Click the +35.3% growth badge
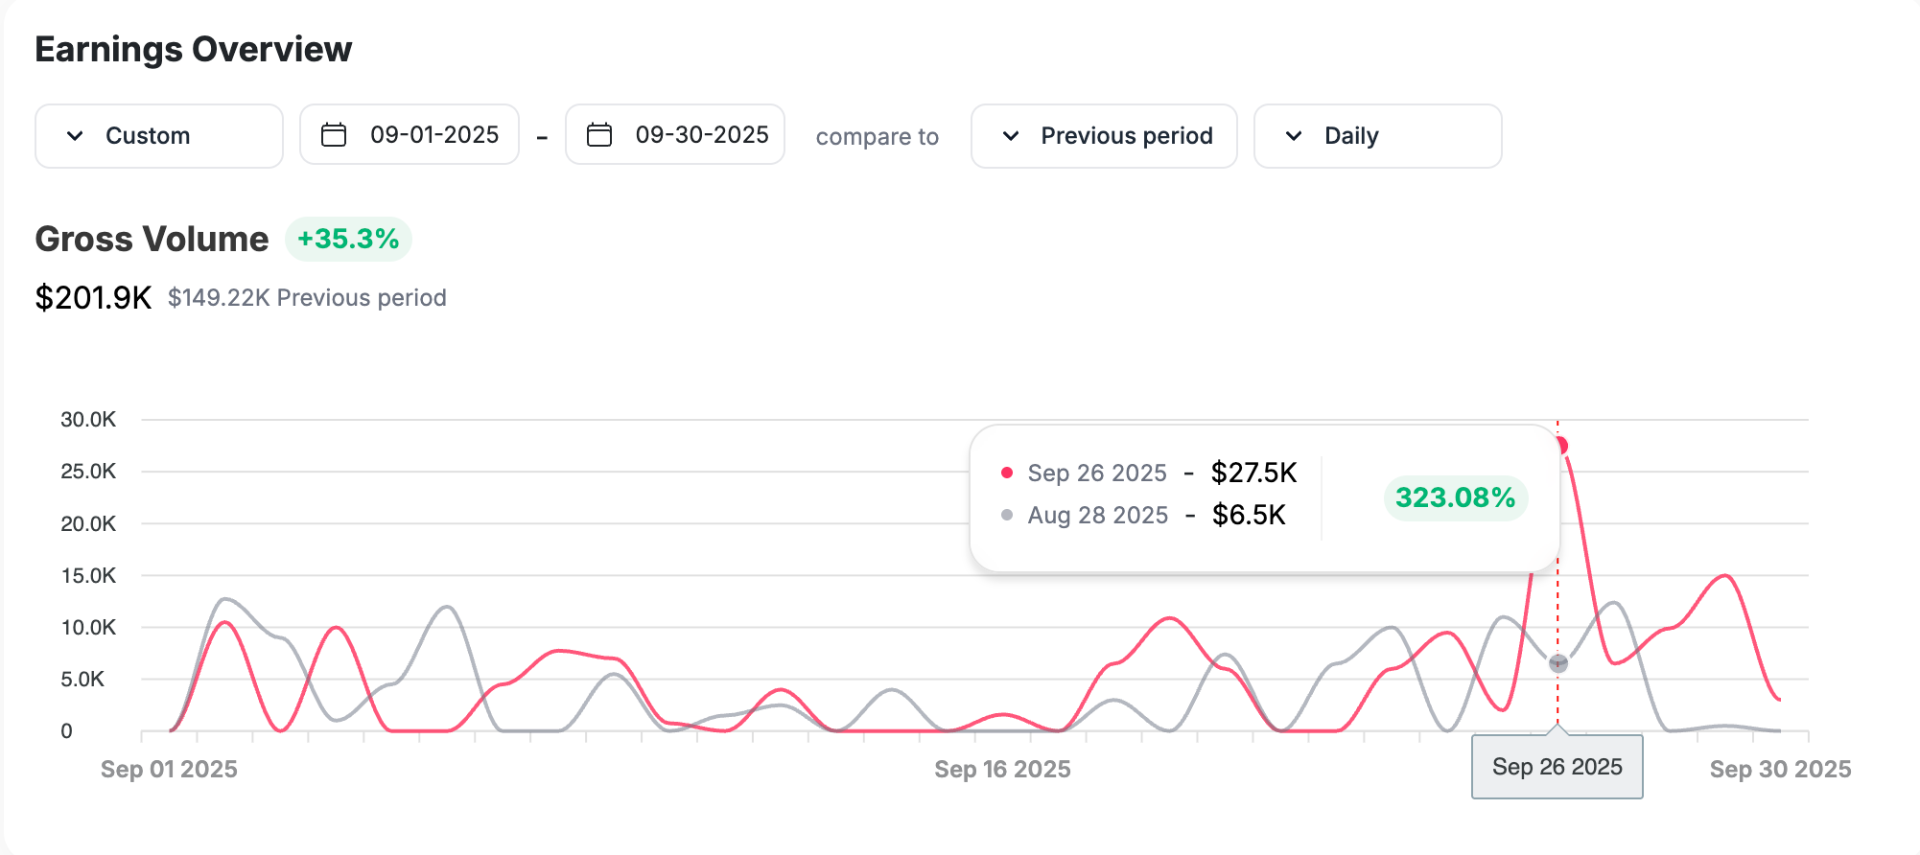The width and height of the screenshot is (1920, 855). [348, 239]
